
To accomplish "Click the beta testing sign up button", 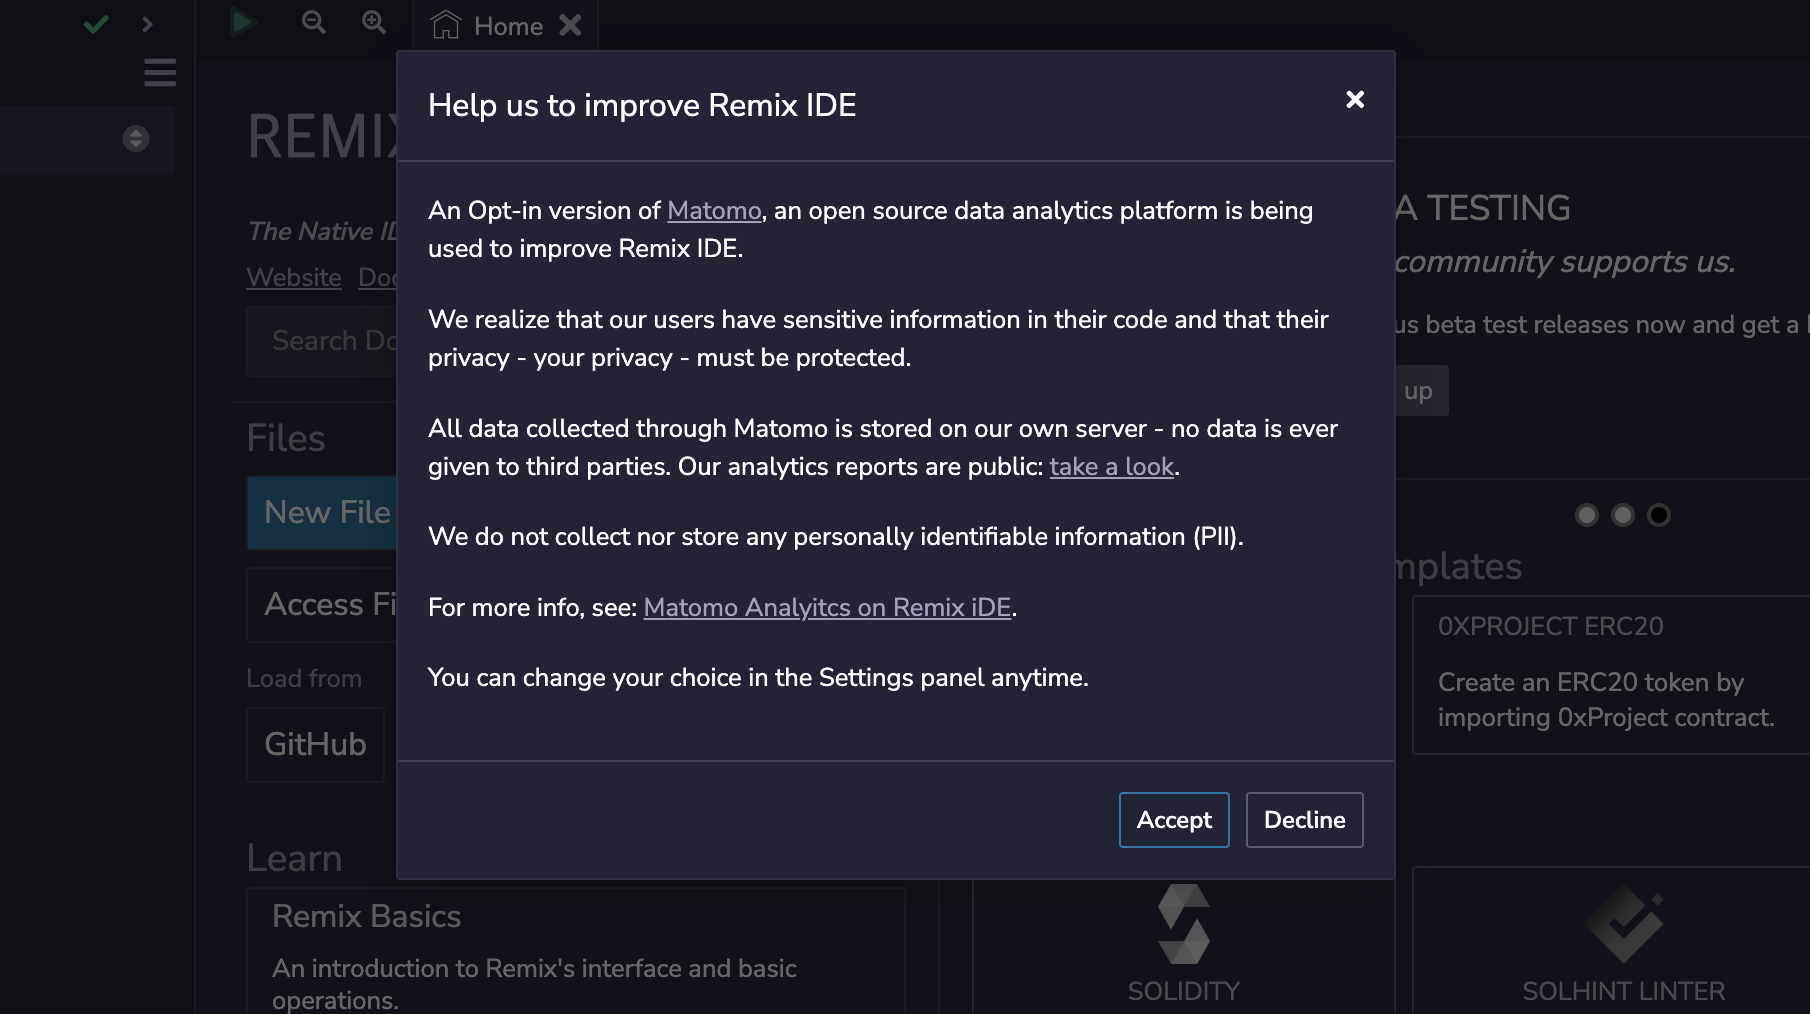I will pyautogui.click(x=1421, y=391).
